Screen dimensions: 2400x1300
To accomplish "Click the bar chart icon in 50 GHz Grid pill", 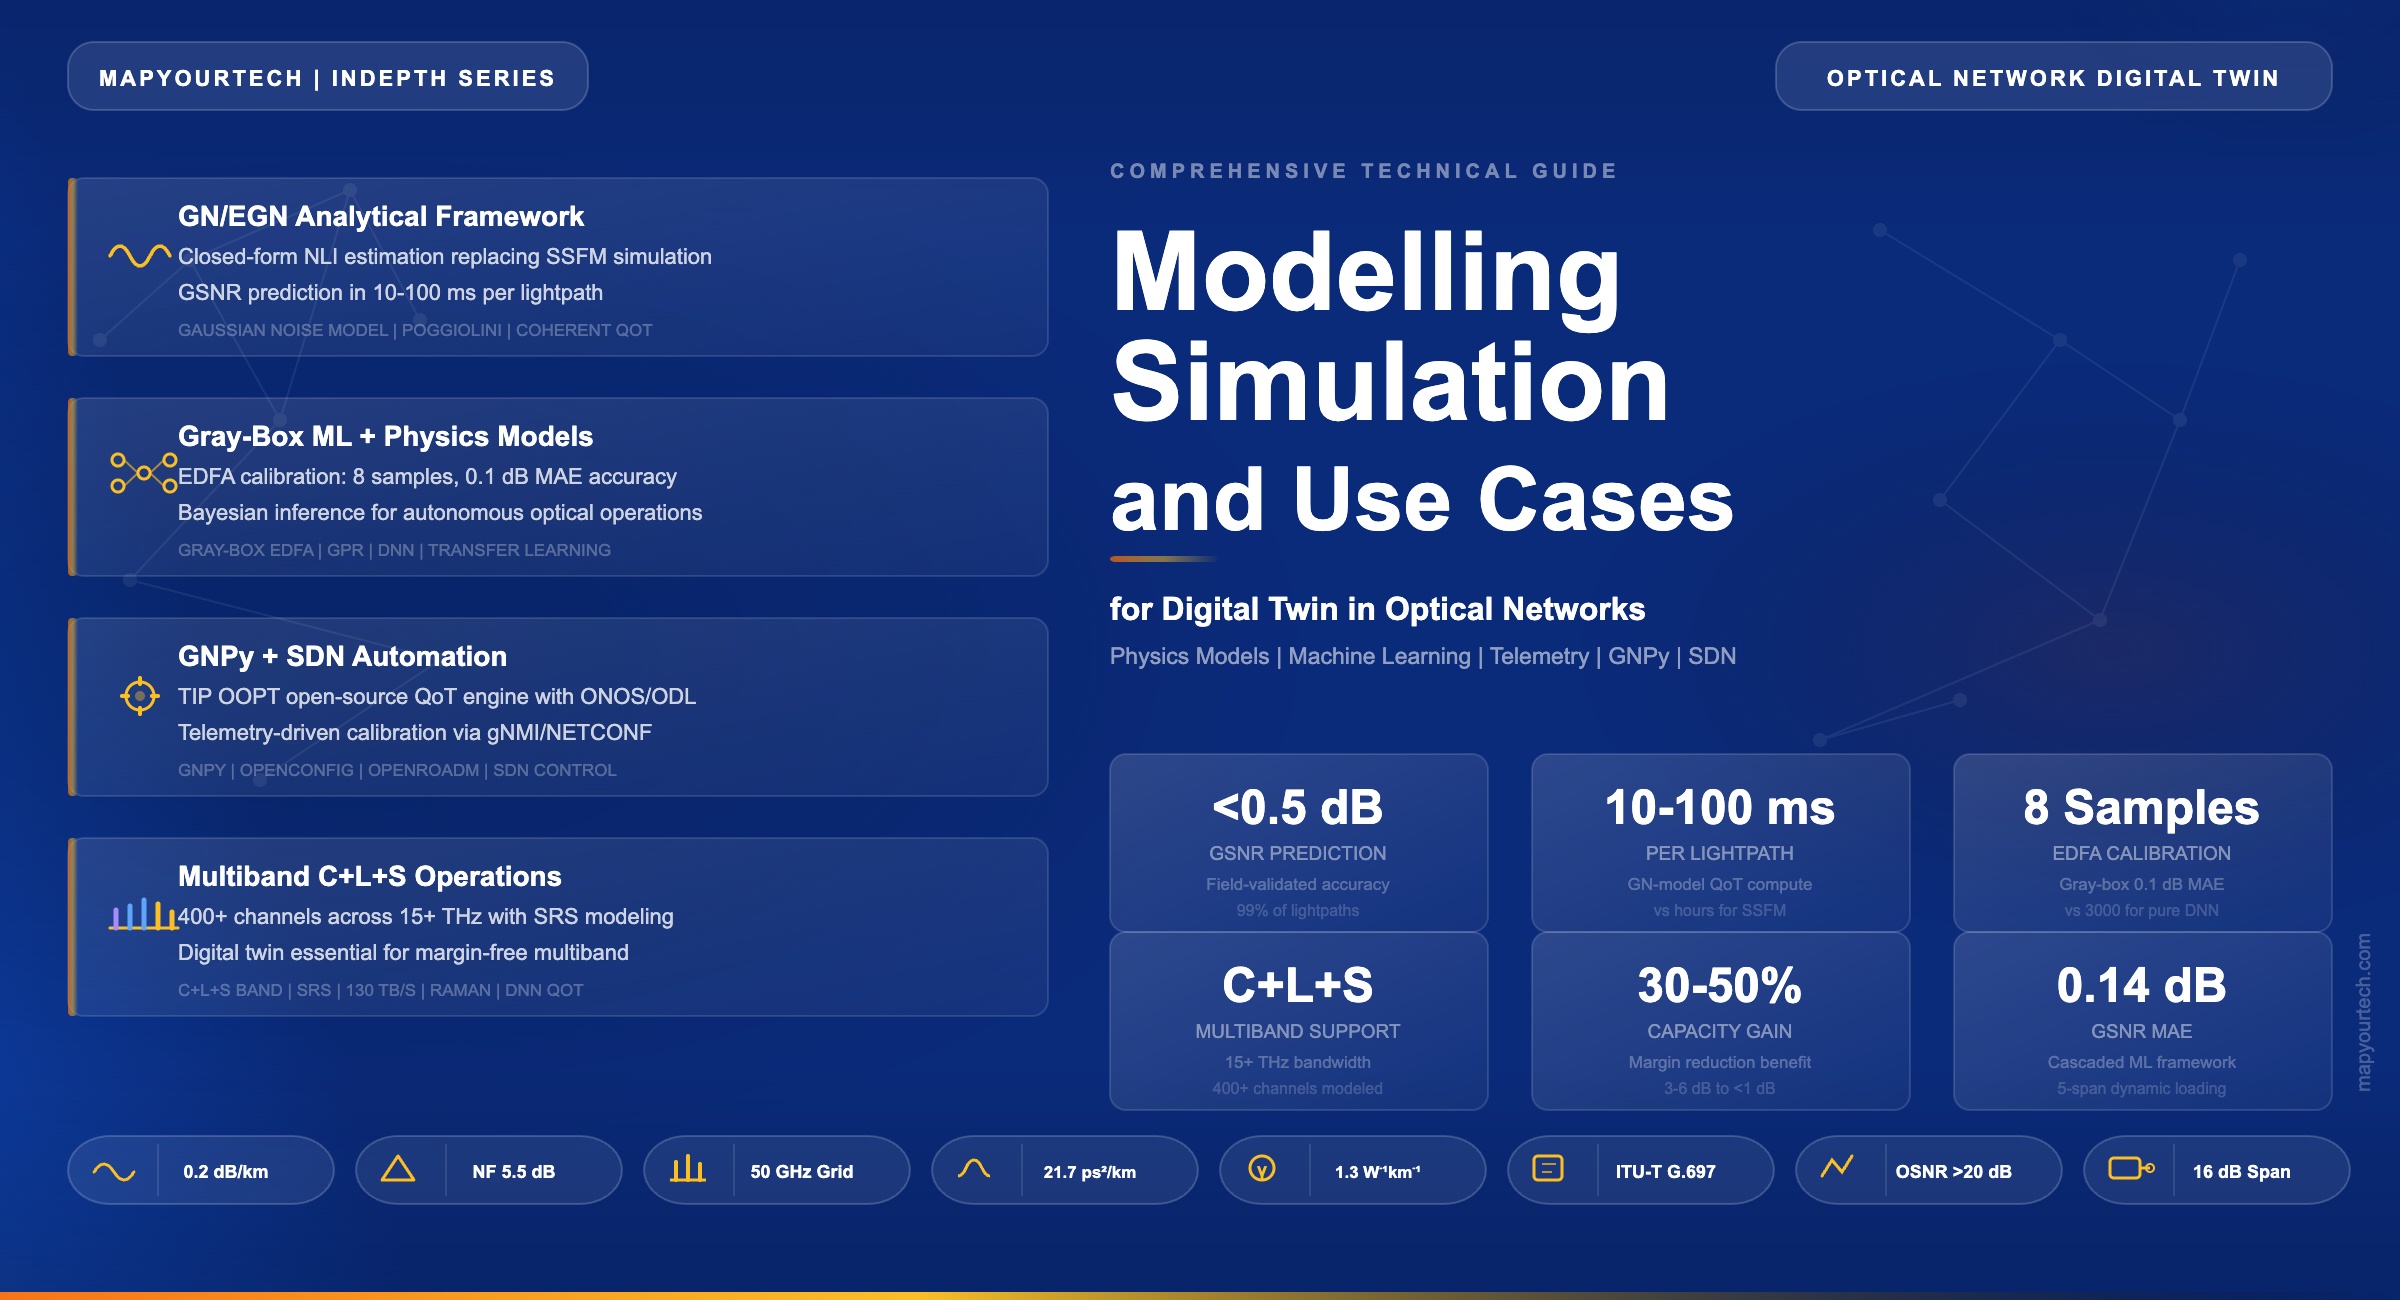I will pyautogui.click(x=688, y=1168).
